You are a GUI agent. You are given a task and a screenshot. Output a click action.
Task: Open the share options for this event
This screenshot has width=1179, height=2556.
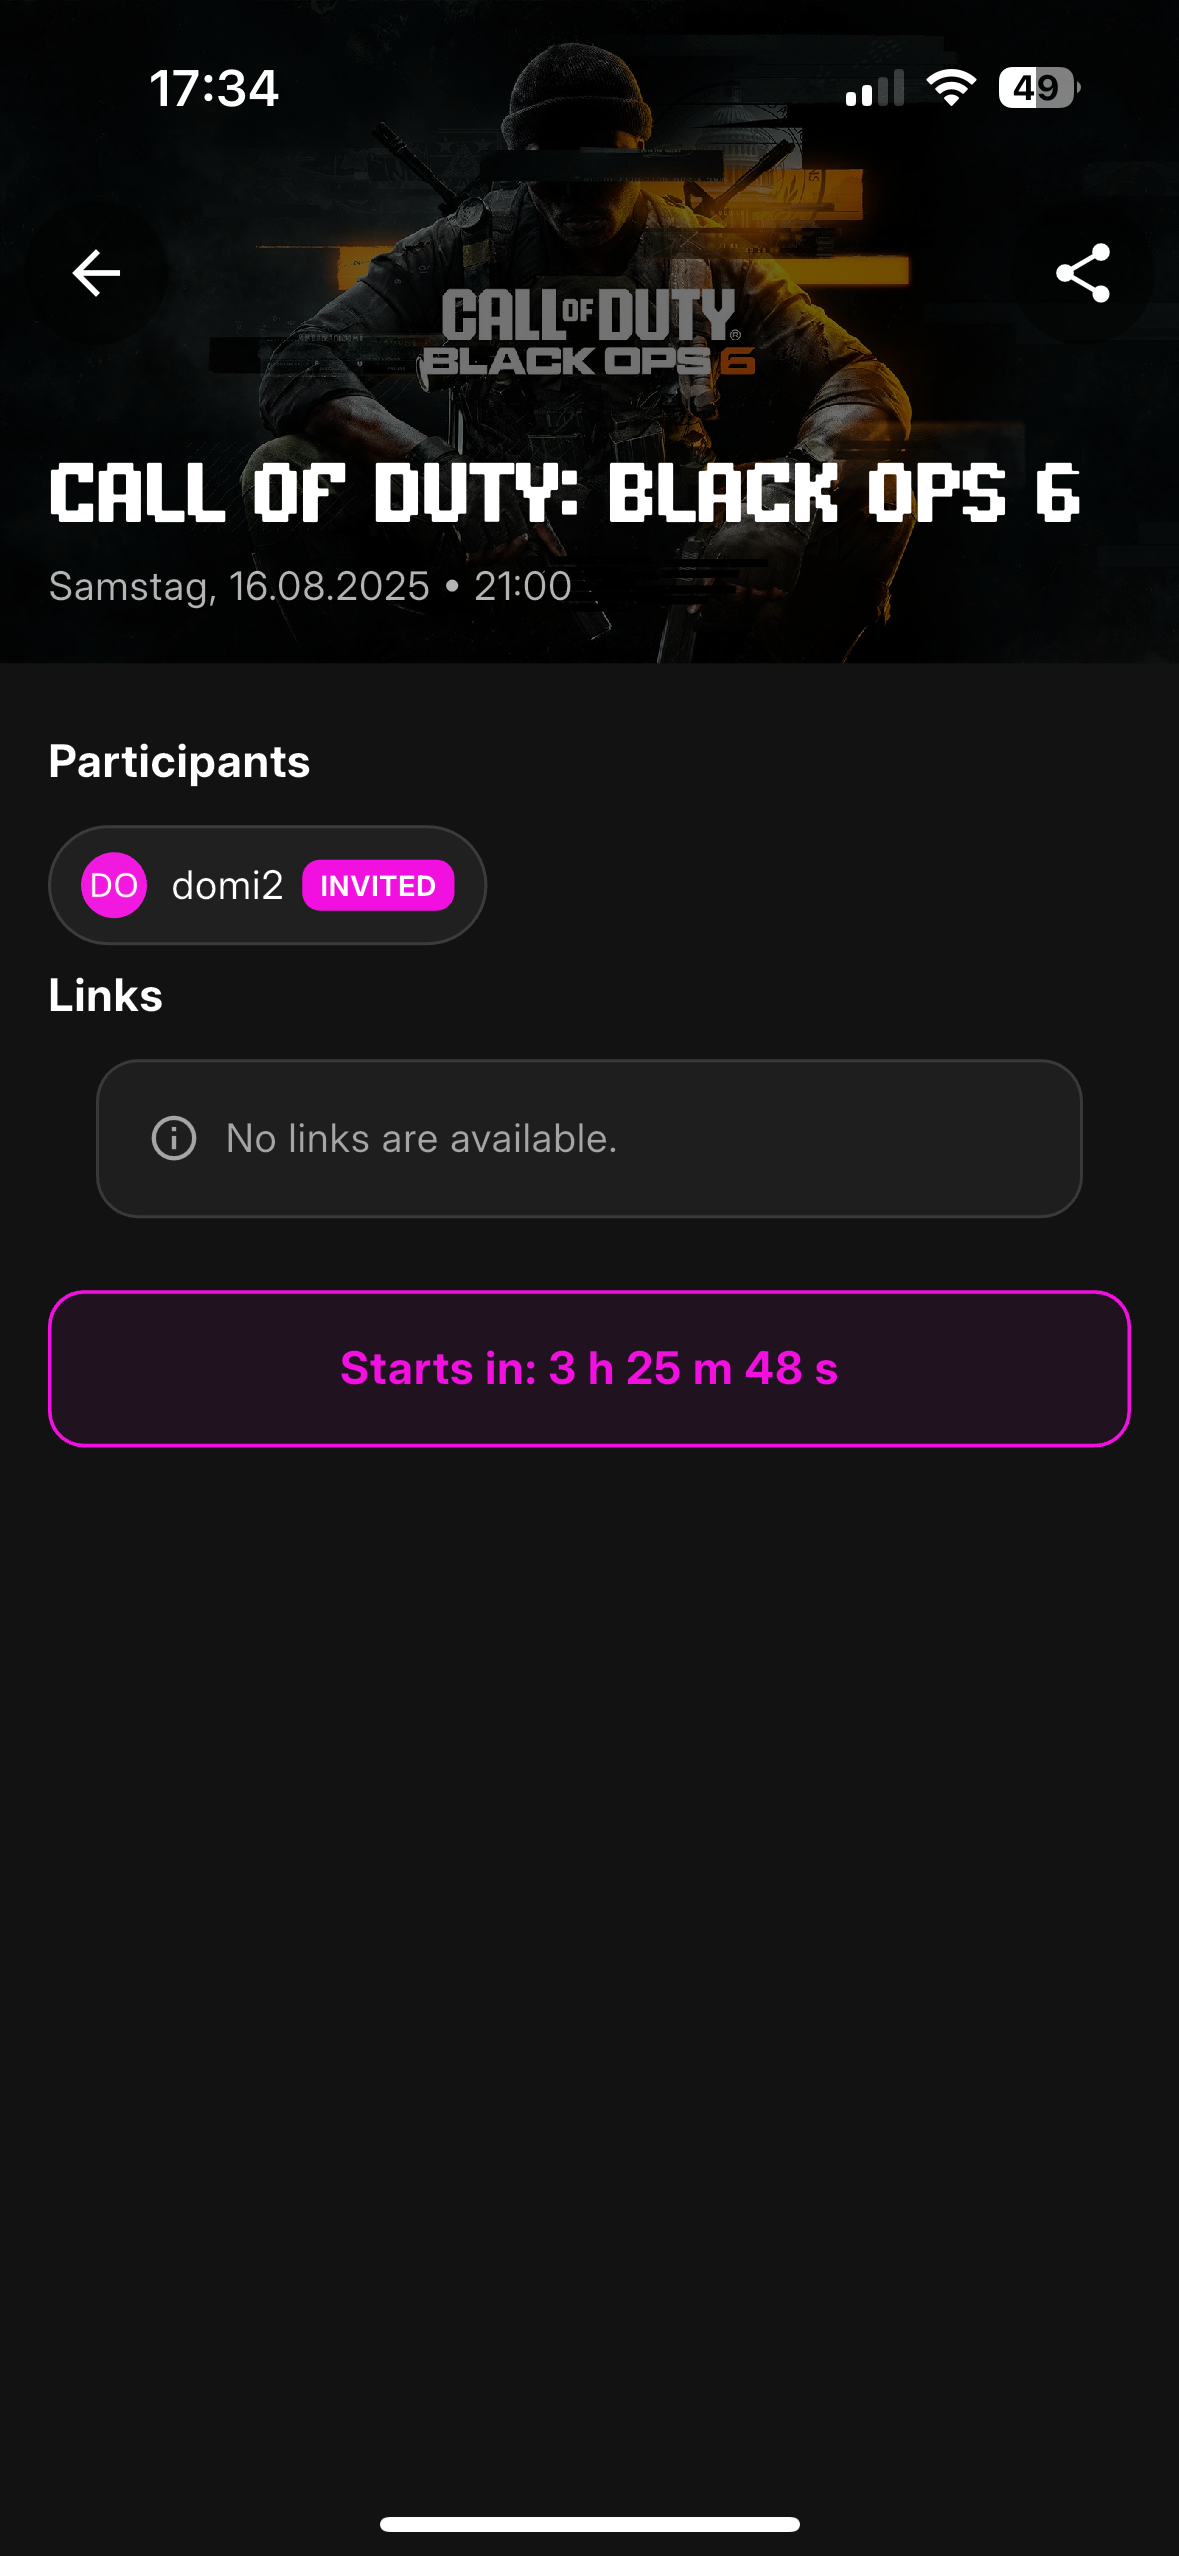point(1085,273)
